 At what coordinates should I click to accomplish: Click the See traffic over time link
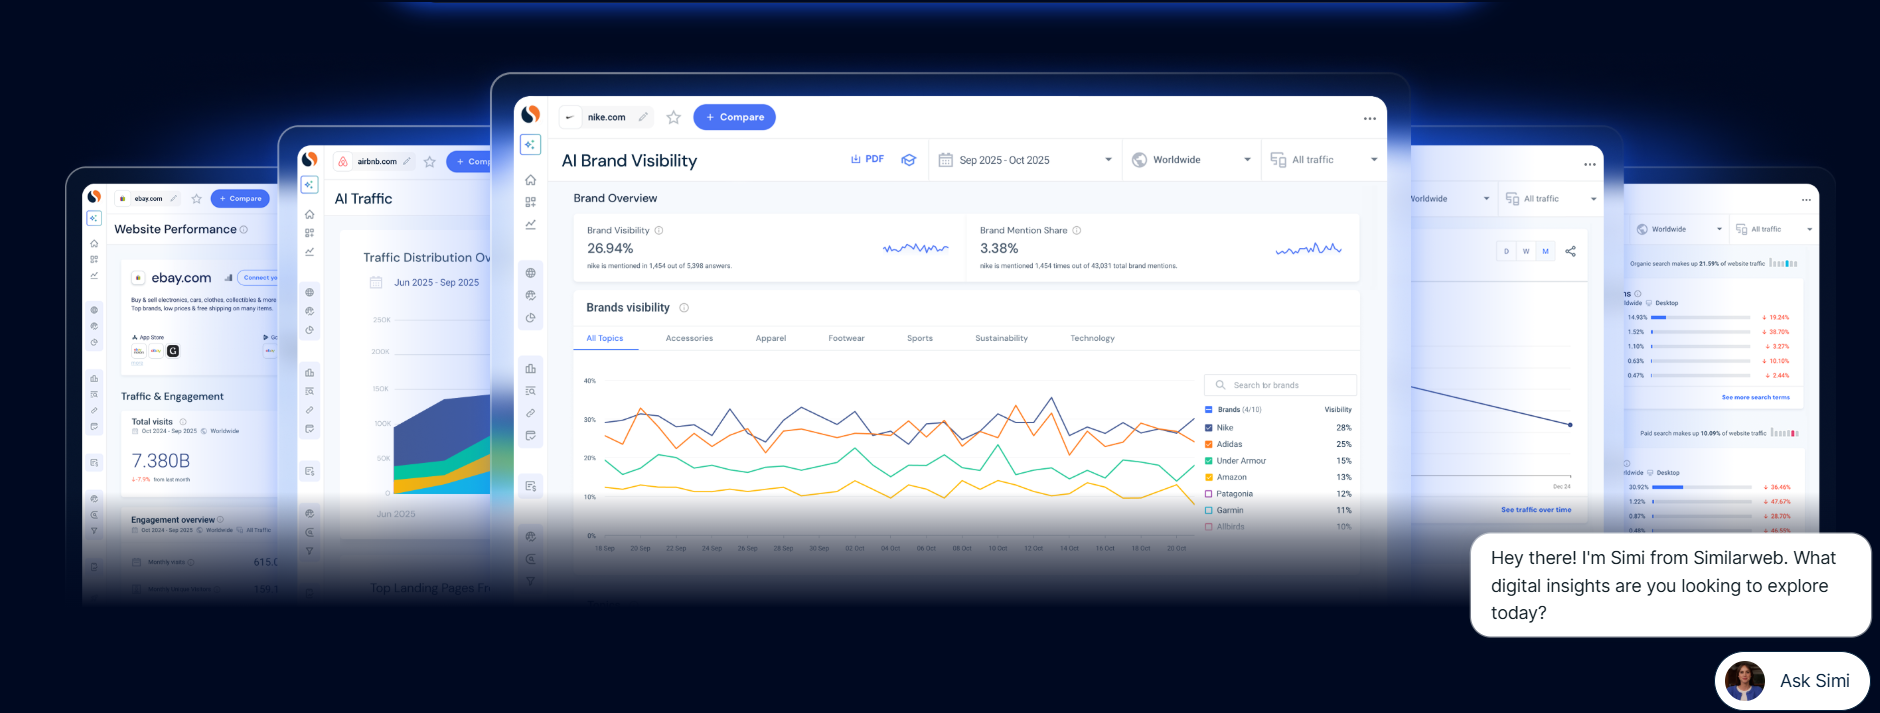point(1535,510)
